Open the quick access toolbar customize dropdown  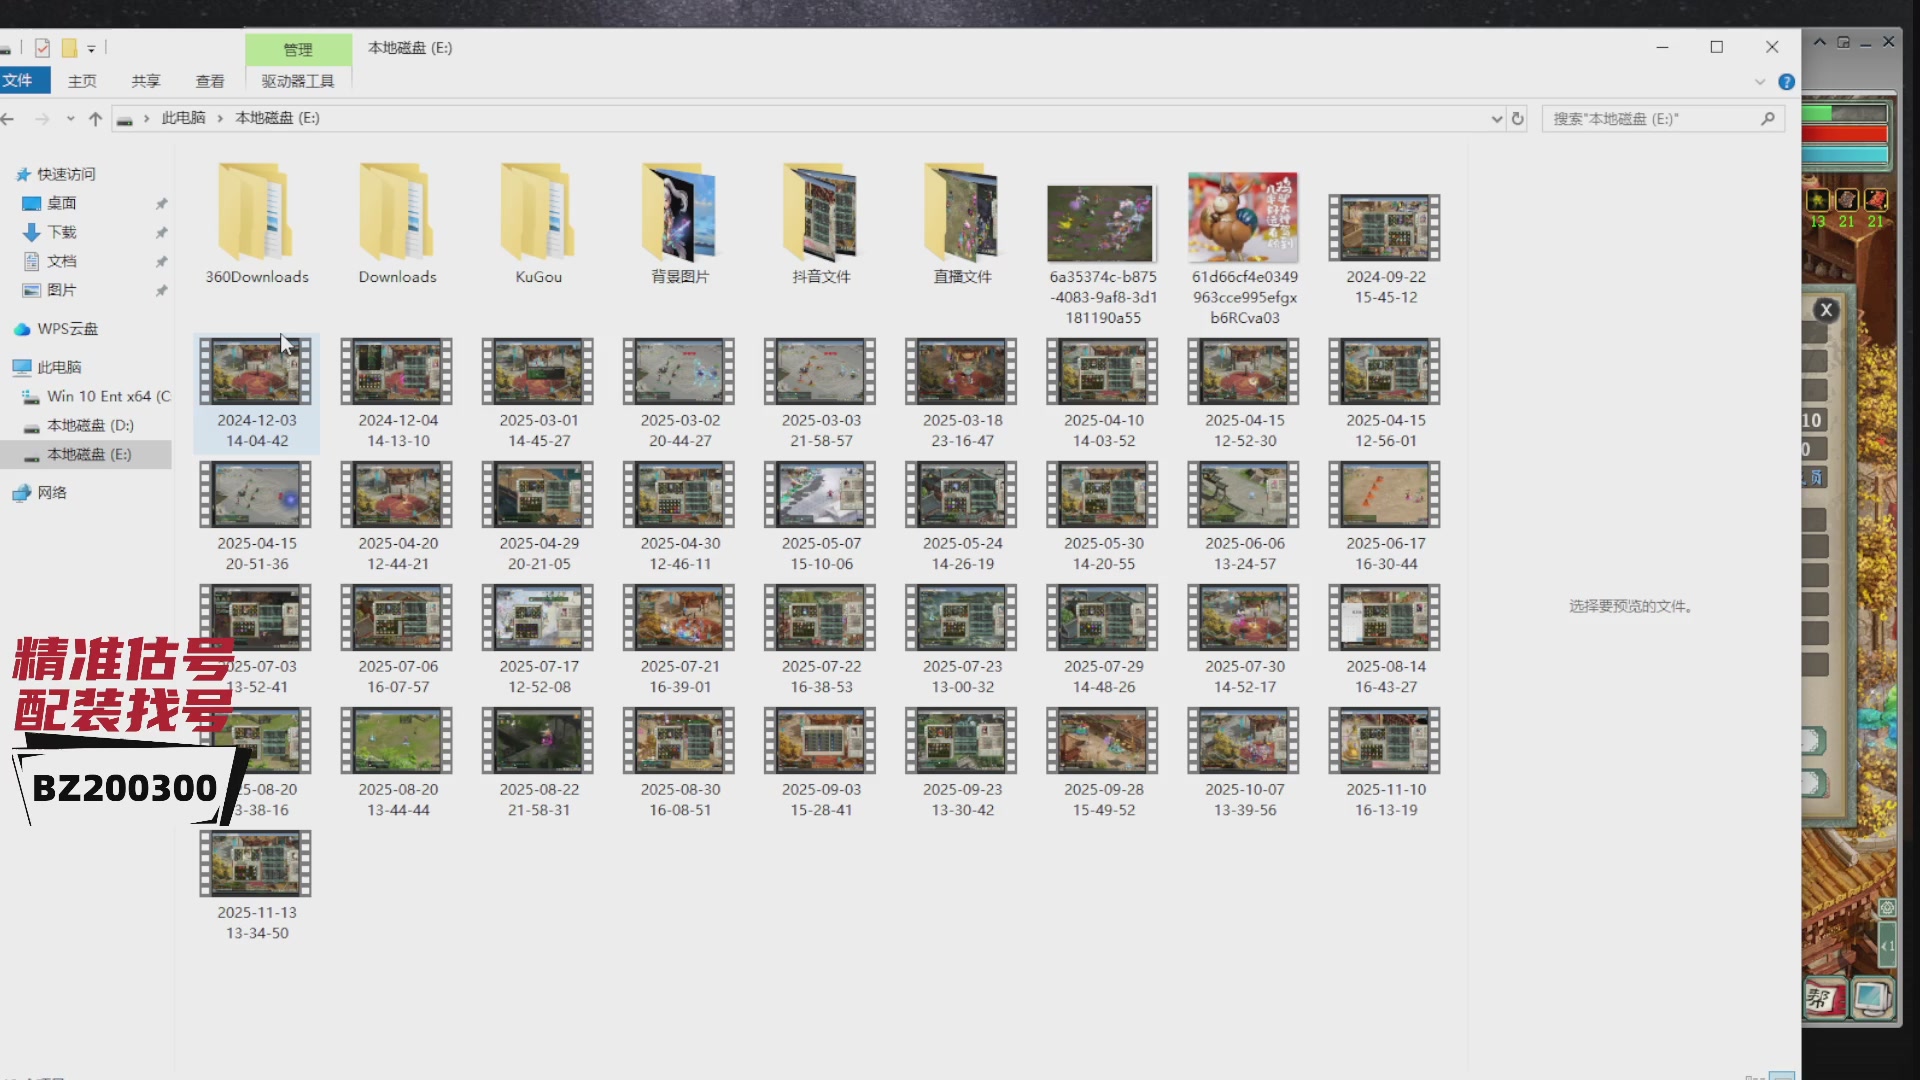coord(91,48)
